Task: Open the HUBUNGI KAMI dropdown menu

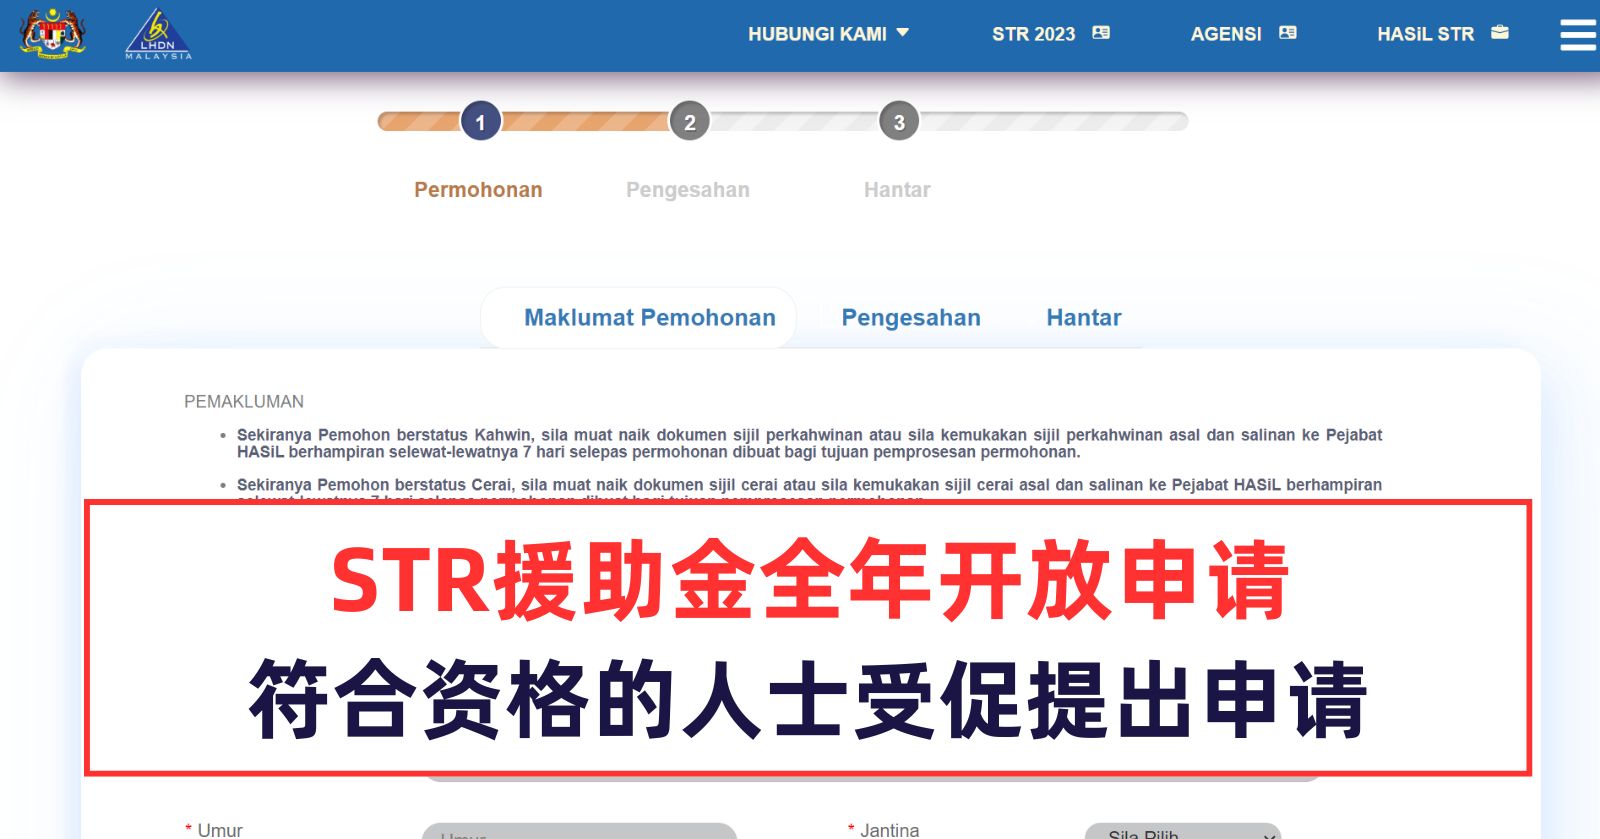Action: click(828, 34)
